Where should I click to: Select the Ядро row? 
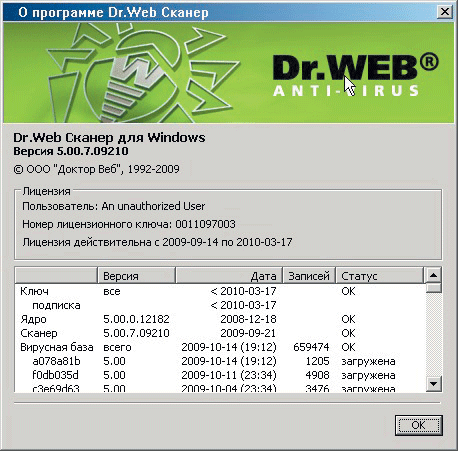(x=220, y=319)
